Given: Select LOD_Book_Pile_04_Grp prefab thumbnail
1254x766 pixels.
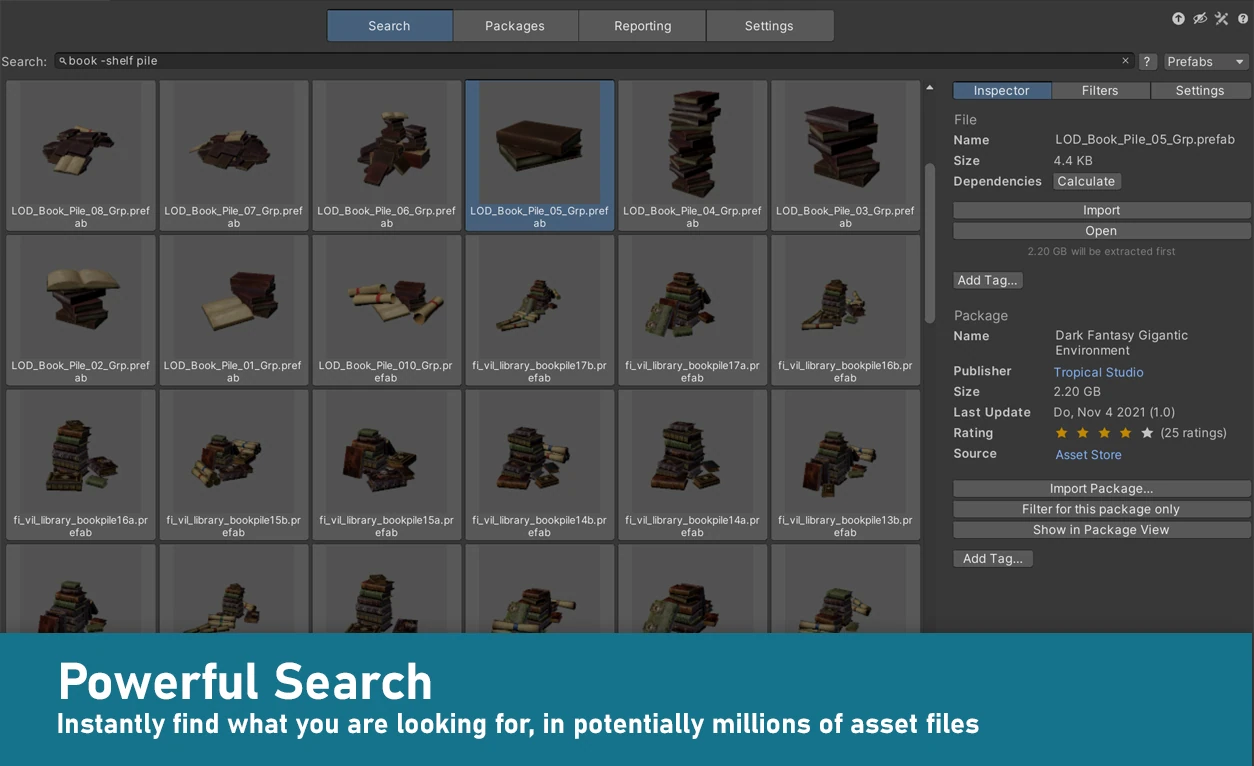Looking at the screenshot, I should (693, 156).
